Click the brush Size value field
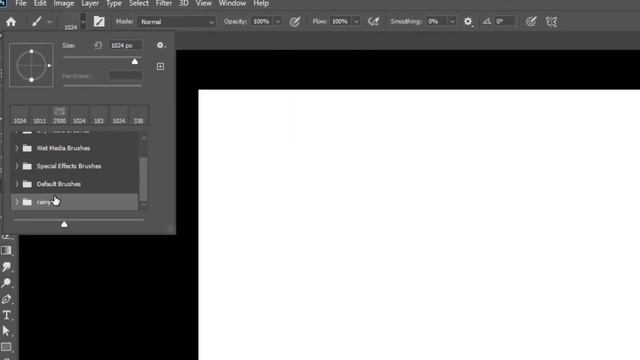The width and height of the screenshot is (640, 360). click(125, 45)
